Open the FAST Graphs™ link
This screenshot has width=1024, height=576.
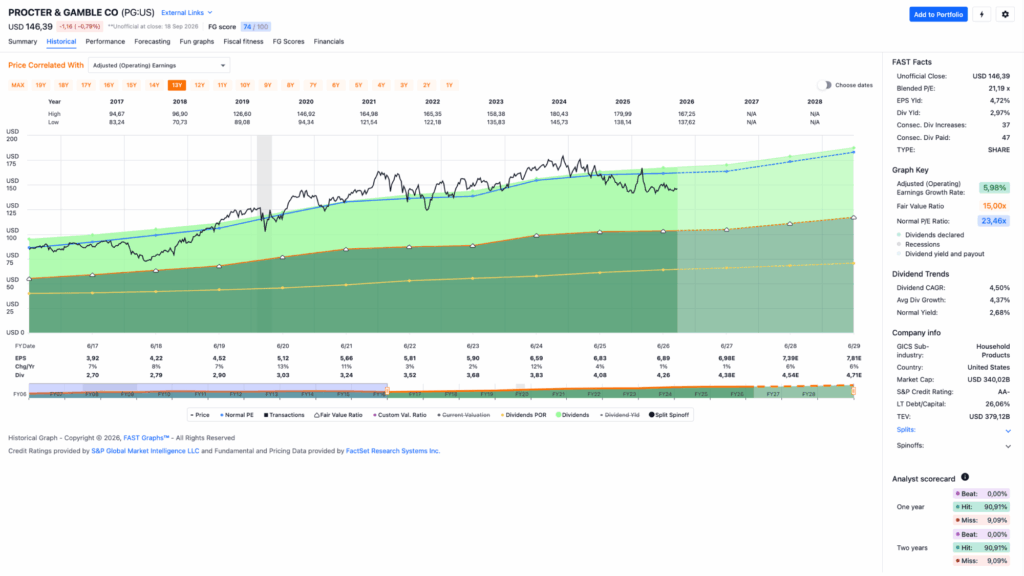(146, 438)
